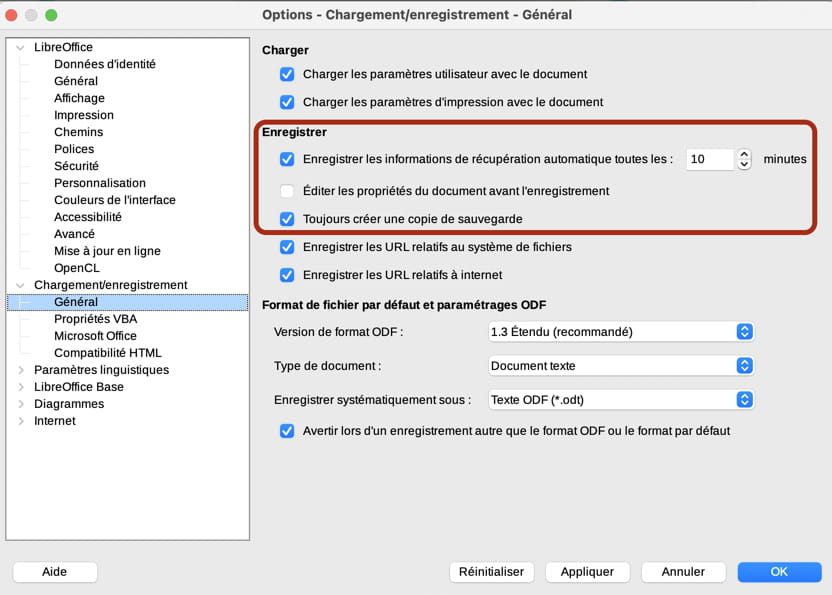Increase the autosave minutes with up arrow
This screenshot has height=595, width=832.
coord(744,154)
